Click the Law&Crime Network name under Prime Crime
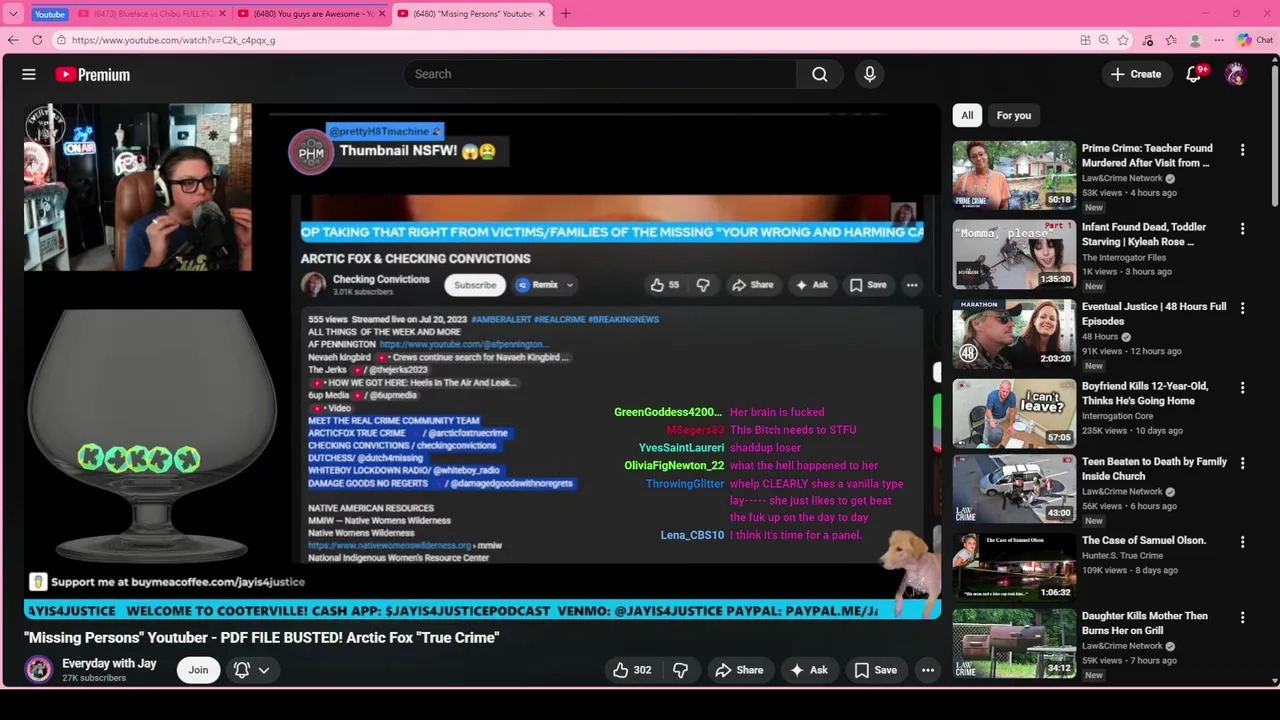Image resolution: width=1280 pixels, height=720 pixels. click(1122, 178)
